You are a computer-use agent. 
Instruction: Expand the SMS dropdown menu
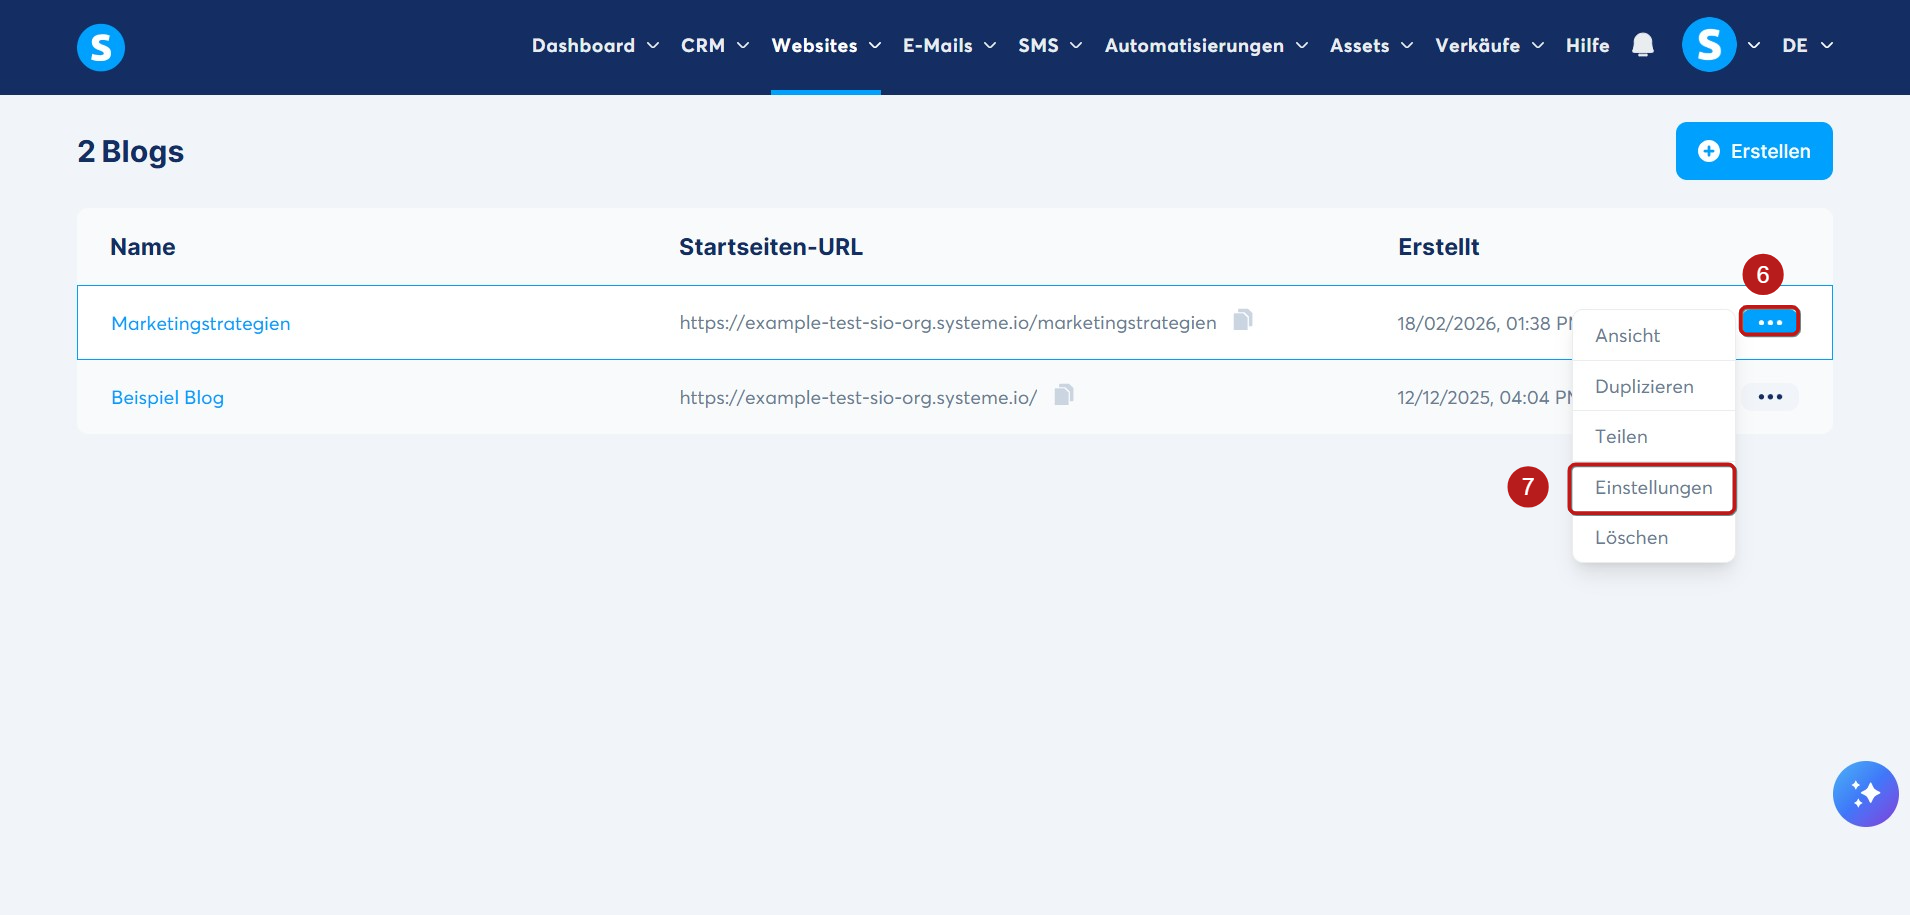(1050, 46)
